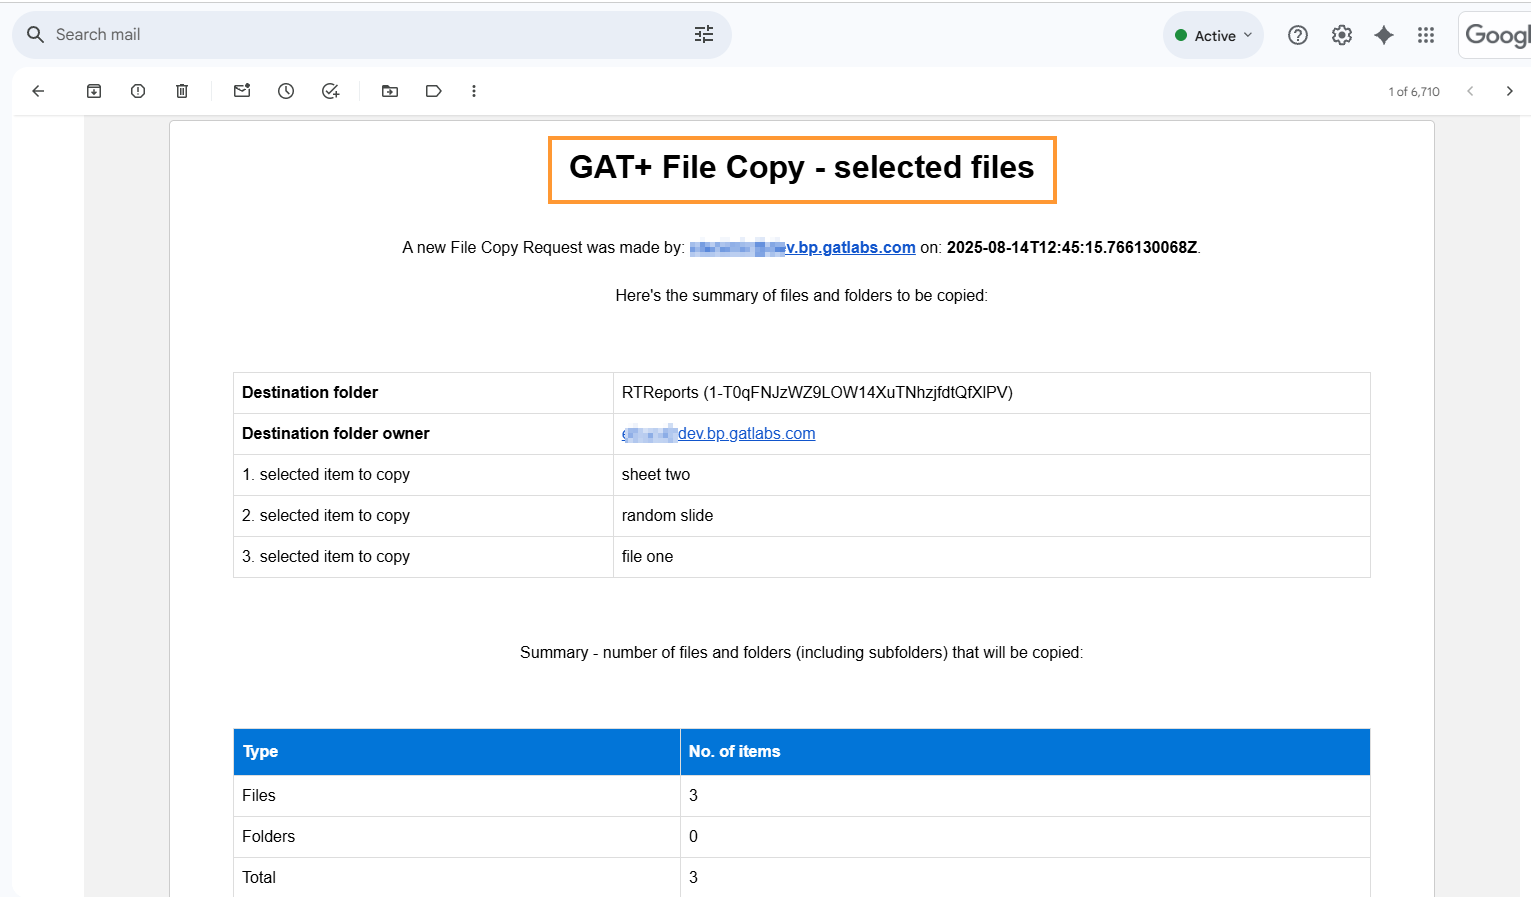1531x897 pixels.
Task: Open the Google apps grid
Action: (1426, 35)
